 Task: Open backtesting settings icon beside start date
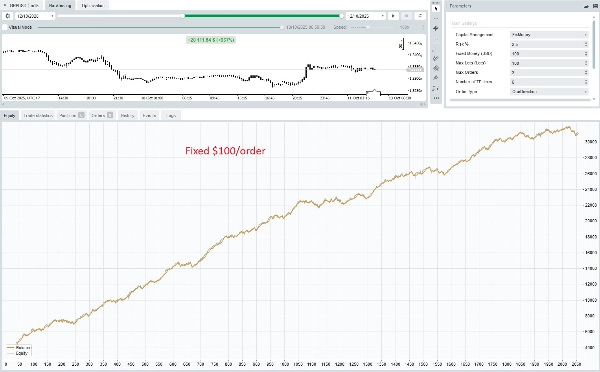tap(8, 16)
